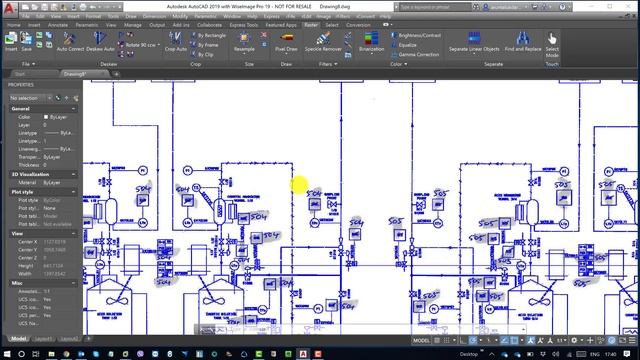Click the Binarization tool icon
This screenshot has width=640, height=360.
click(371, 39)
